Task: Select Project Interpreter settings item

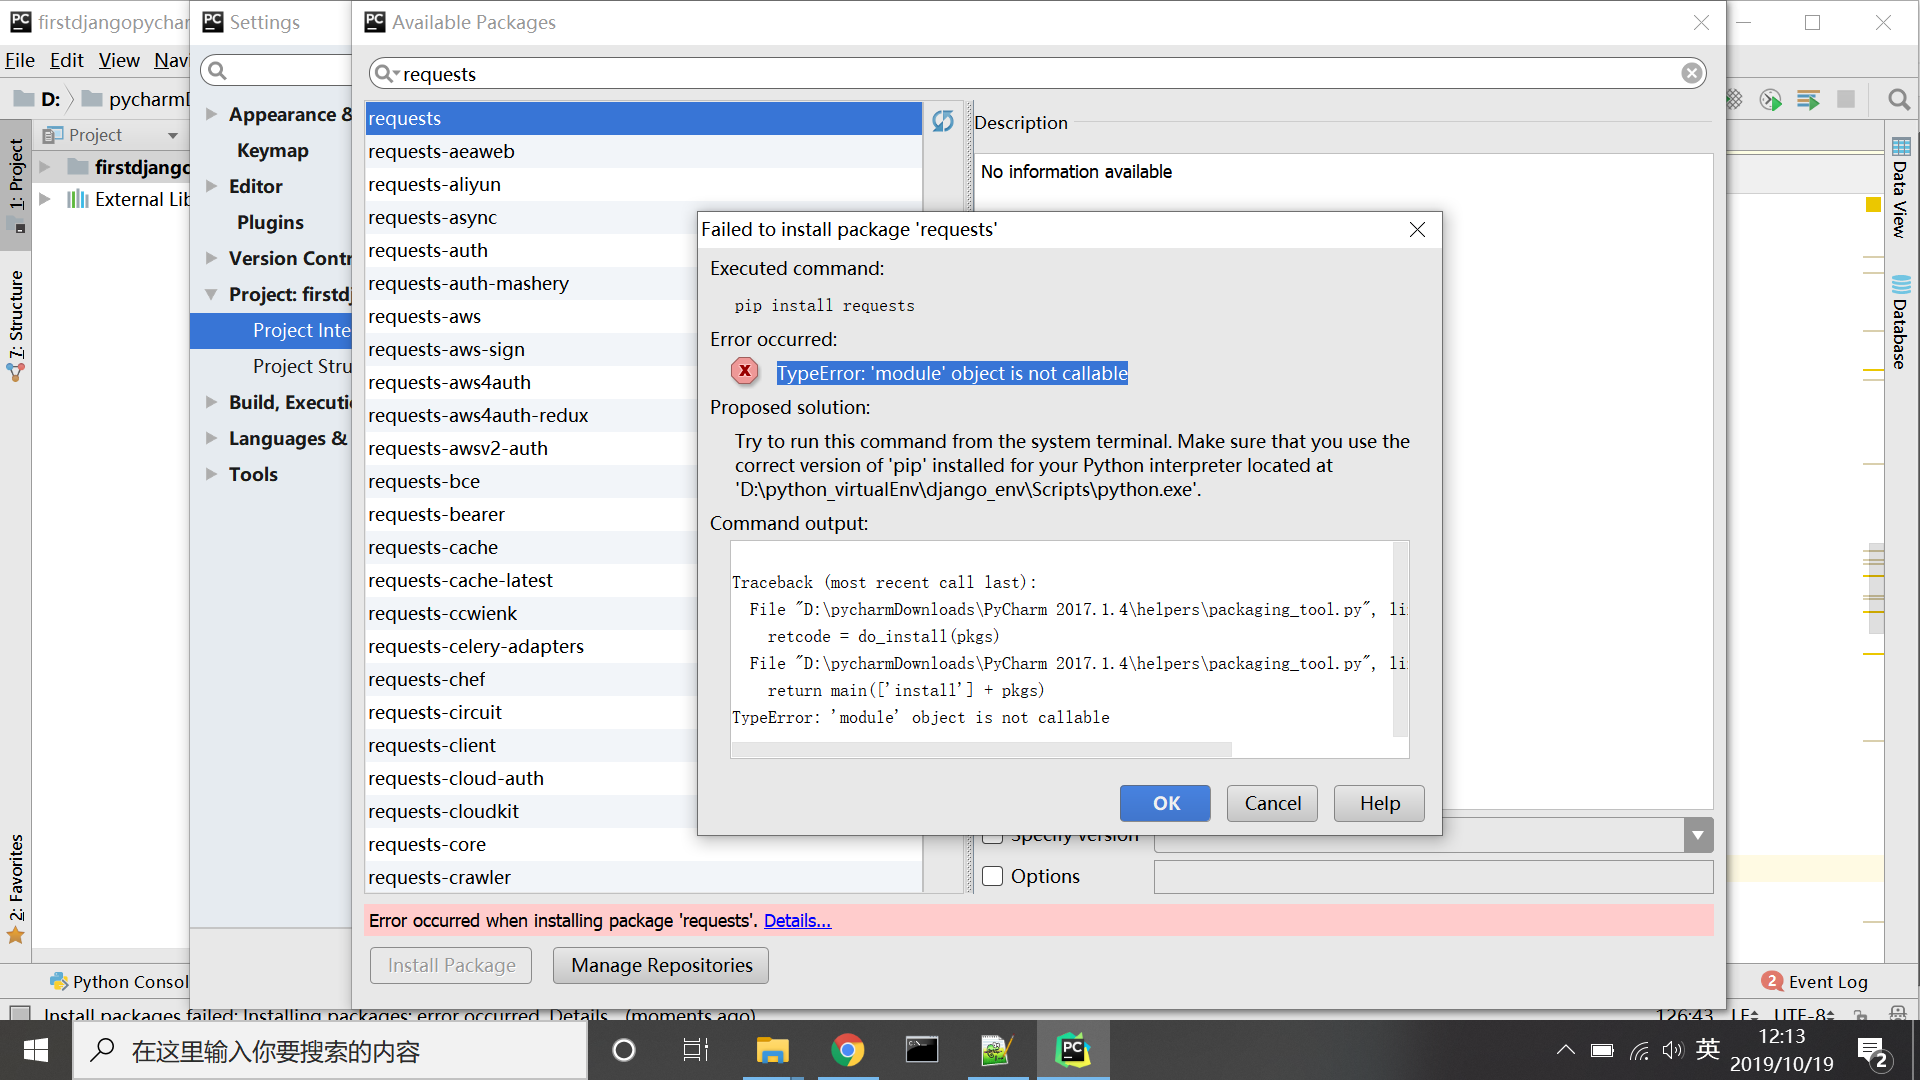Action: (271, 330)
